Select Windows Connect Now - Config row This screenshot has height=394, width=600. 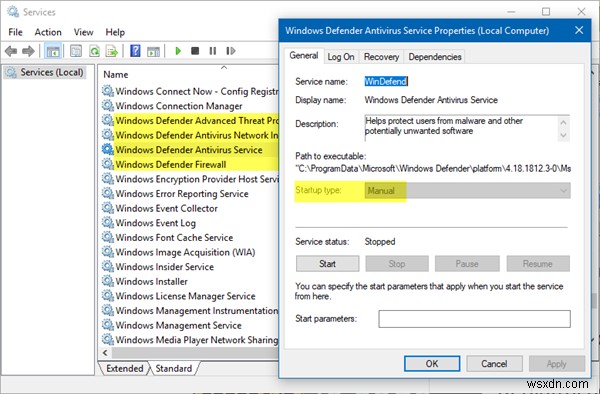click(x=190, y=91)
